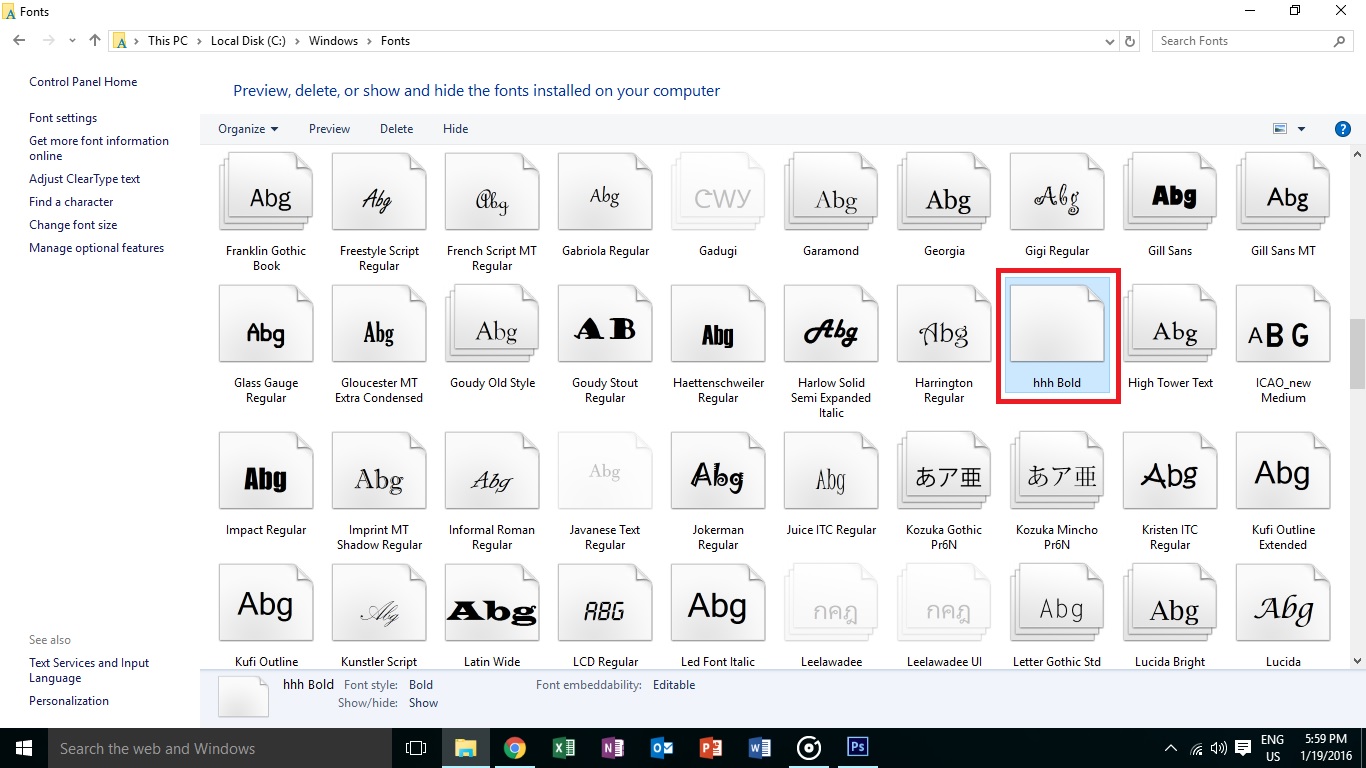This screenshot has height=768, width=1366.
Task: Expand the view options dropdown arrow
Action: click(x=1301, y=129)
